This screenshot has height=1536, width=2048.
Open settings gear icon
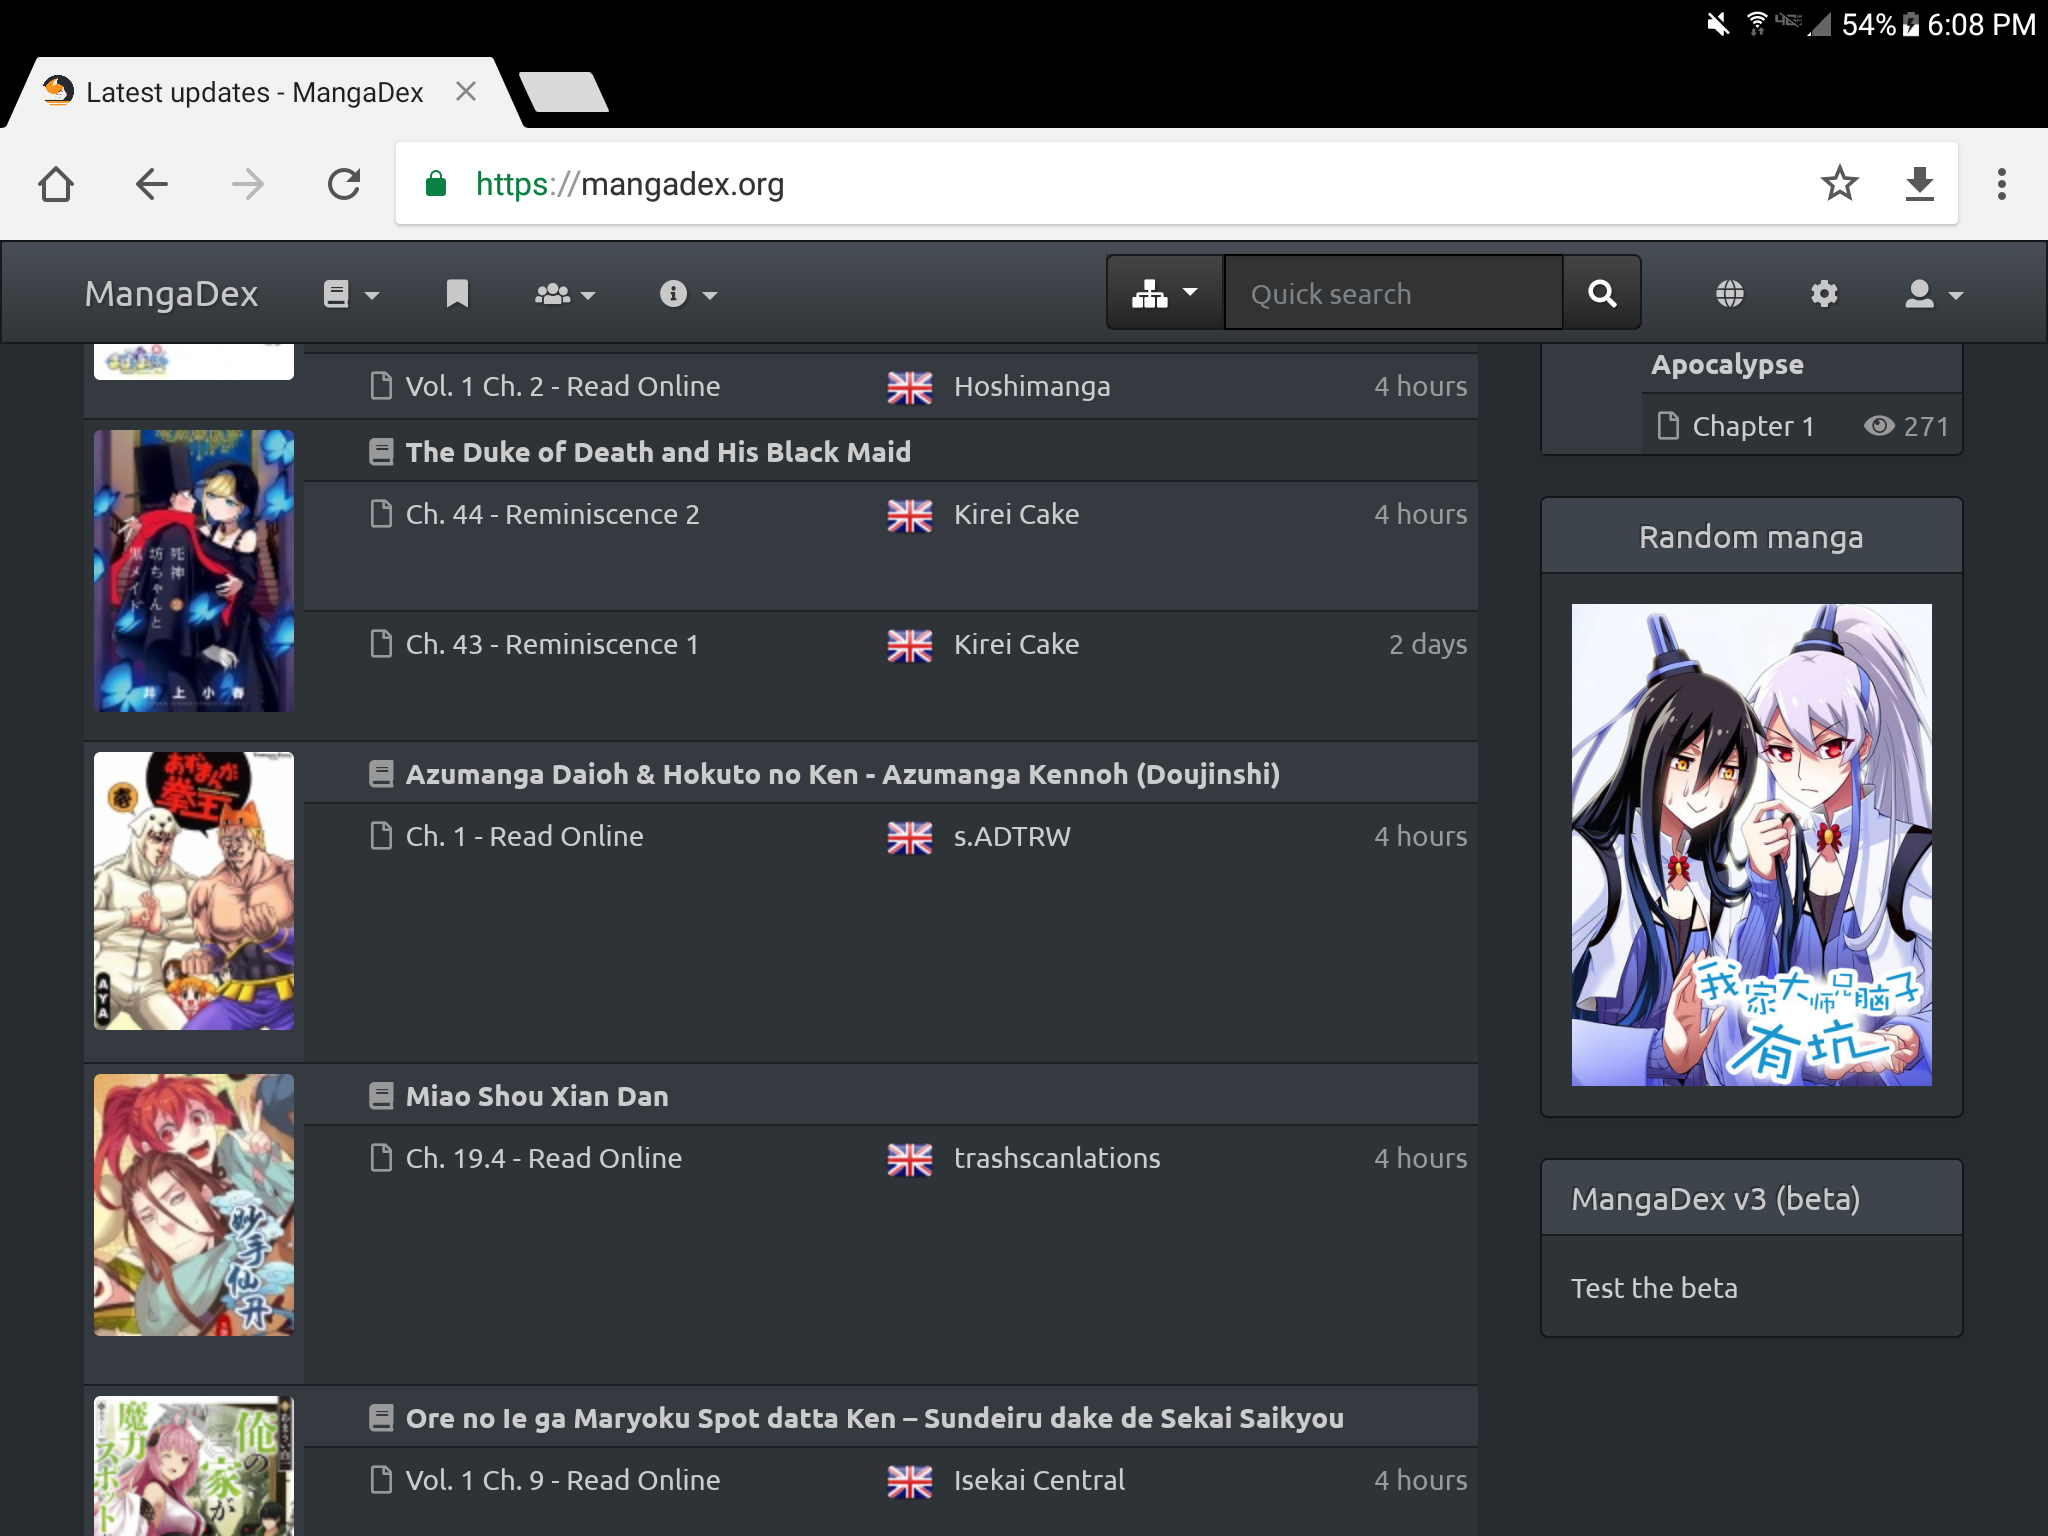click(x=1824, y=294)
